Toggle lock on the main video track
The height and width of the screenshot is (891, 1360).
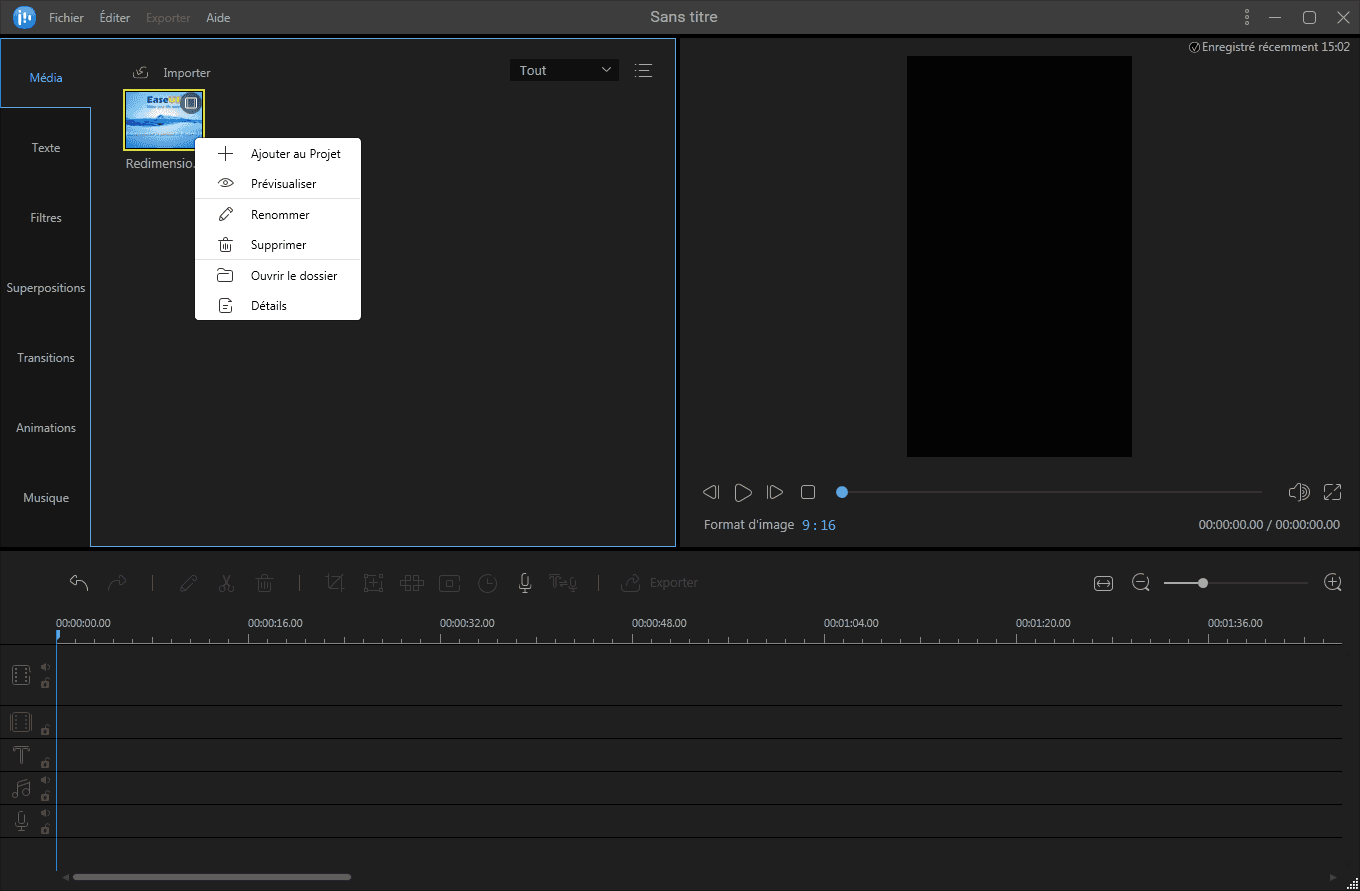point(45,684)
